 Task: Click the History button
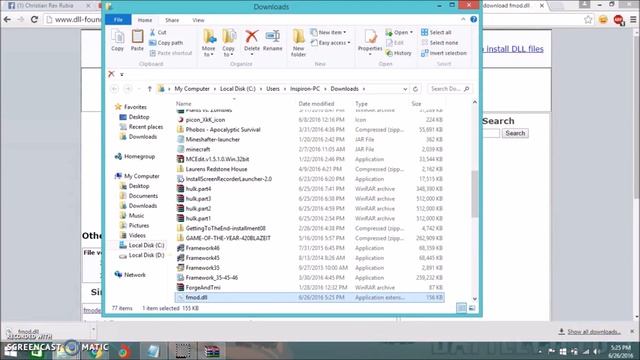[x=399, y=53]
